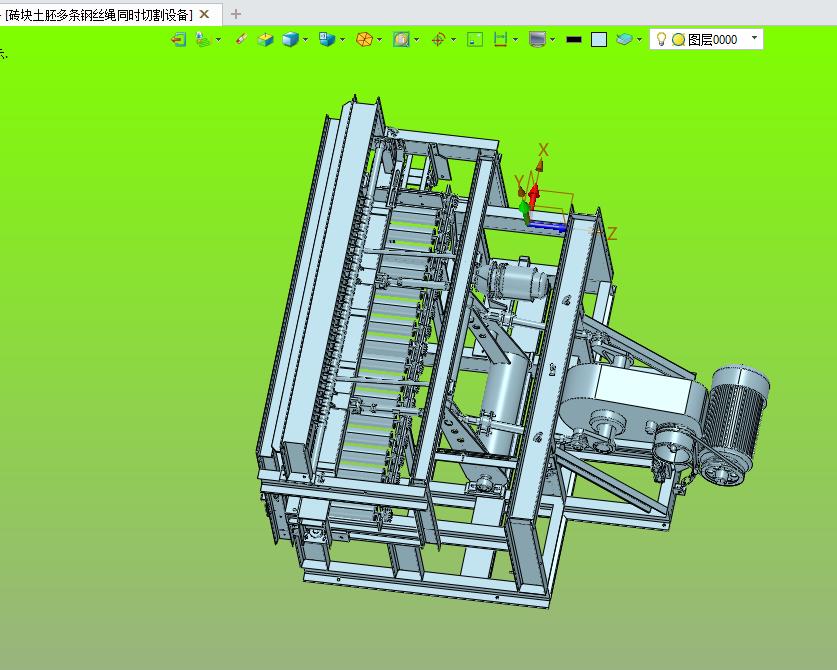Open dropdown beside the dimension measure icon
This screenshot has height=670, width=837.
click(x=515, y=40)
